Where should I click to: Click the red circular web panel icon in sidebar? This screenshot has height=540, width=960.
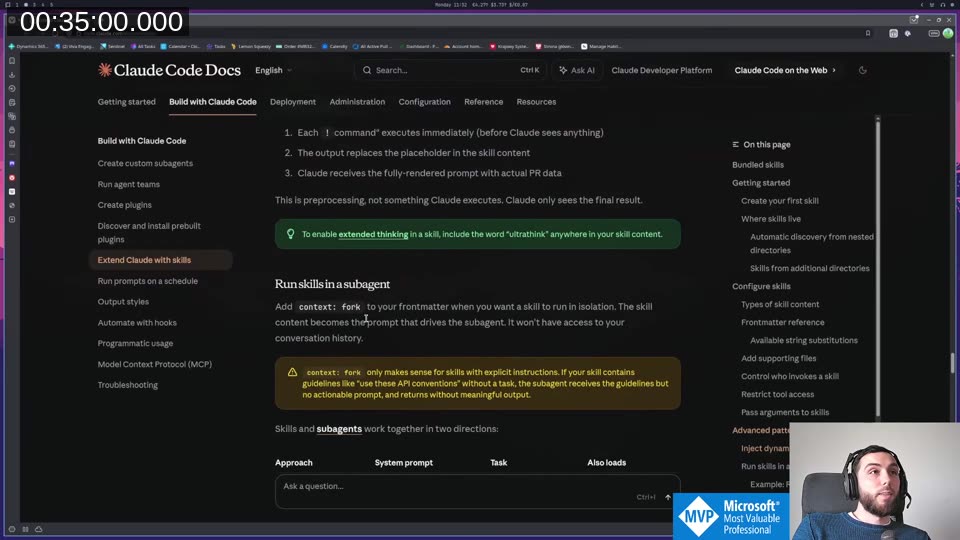[12, 178]
